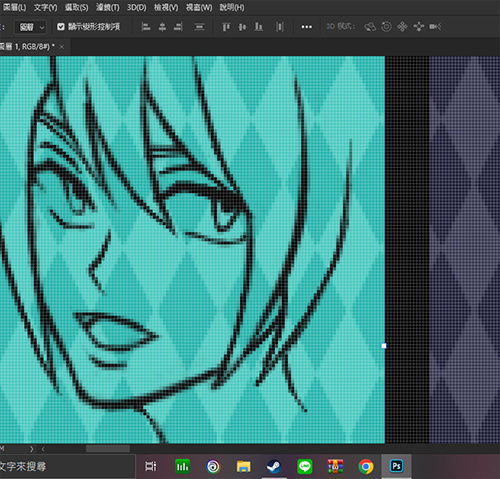500x479 pixels.
Task: Open the 視窗(W) Window menu
Action: [x=199, y=7]
